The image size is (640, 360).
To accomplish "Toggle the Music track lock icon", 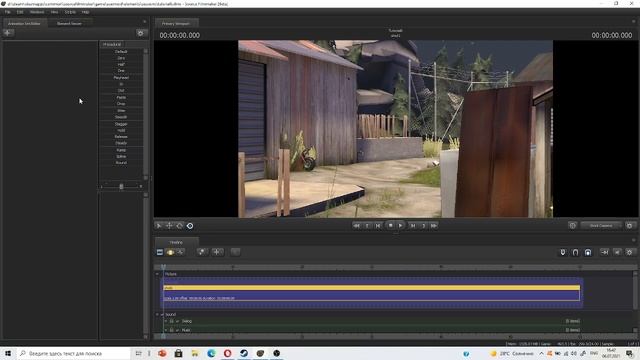I will pos(172,330).
